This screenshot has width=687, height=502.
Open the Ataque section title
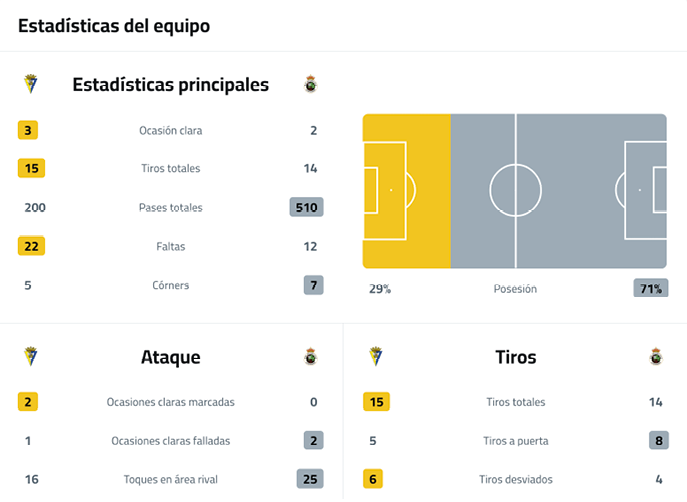170,357
